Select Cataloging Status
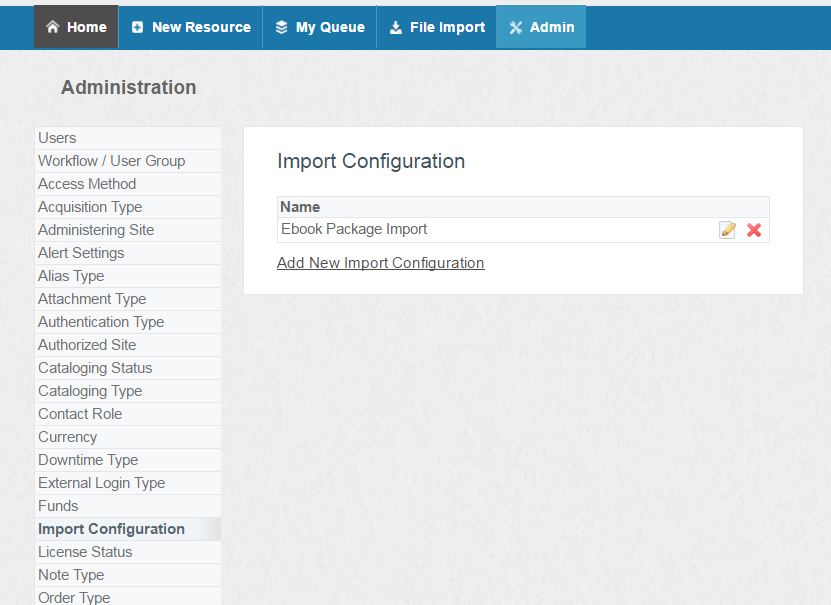Image resolution: width=831 pixels, height=605 pixels. coord(128,368)
